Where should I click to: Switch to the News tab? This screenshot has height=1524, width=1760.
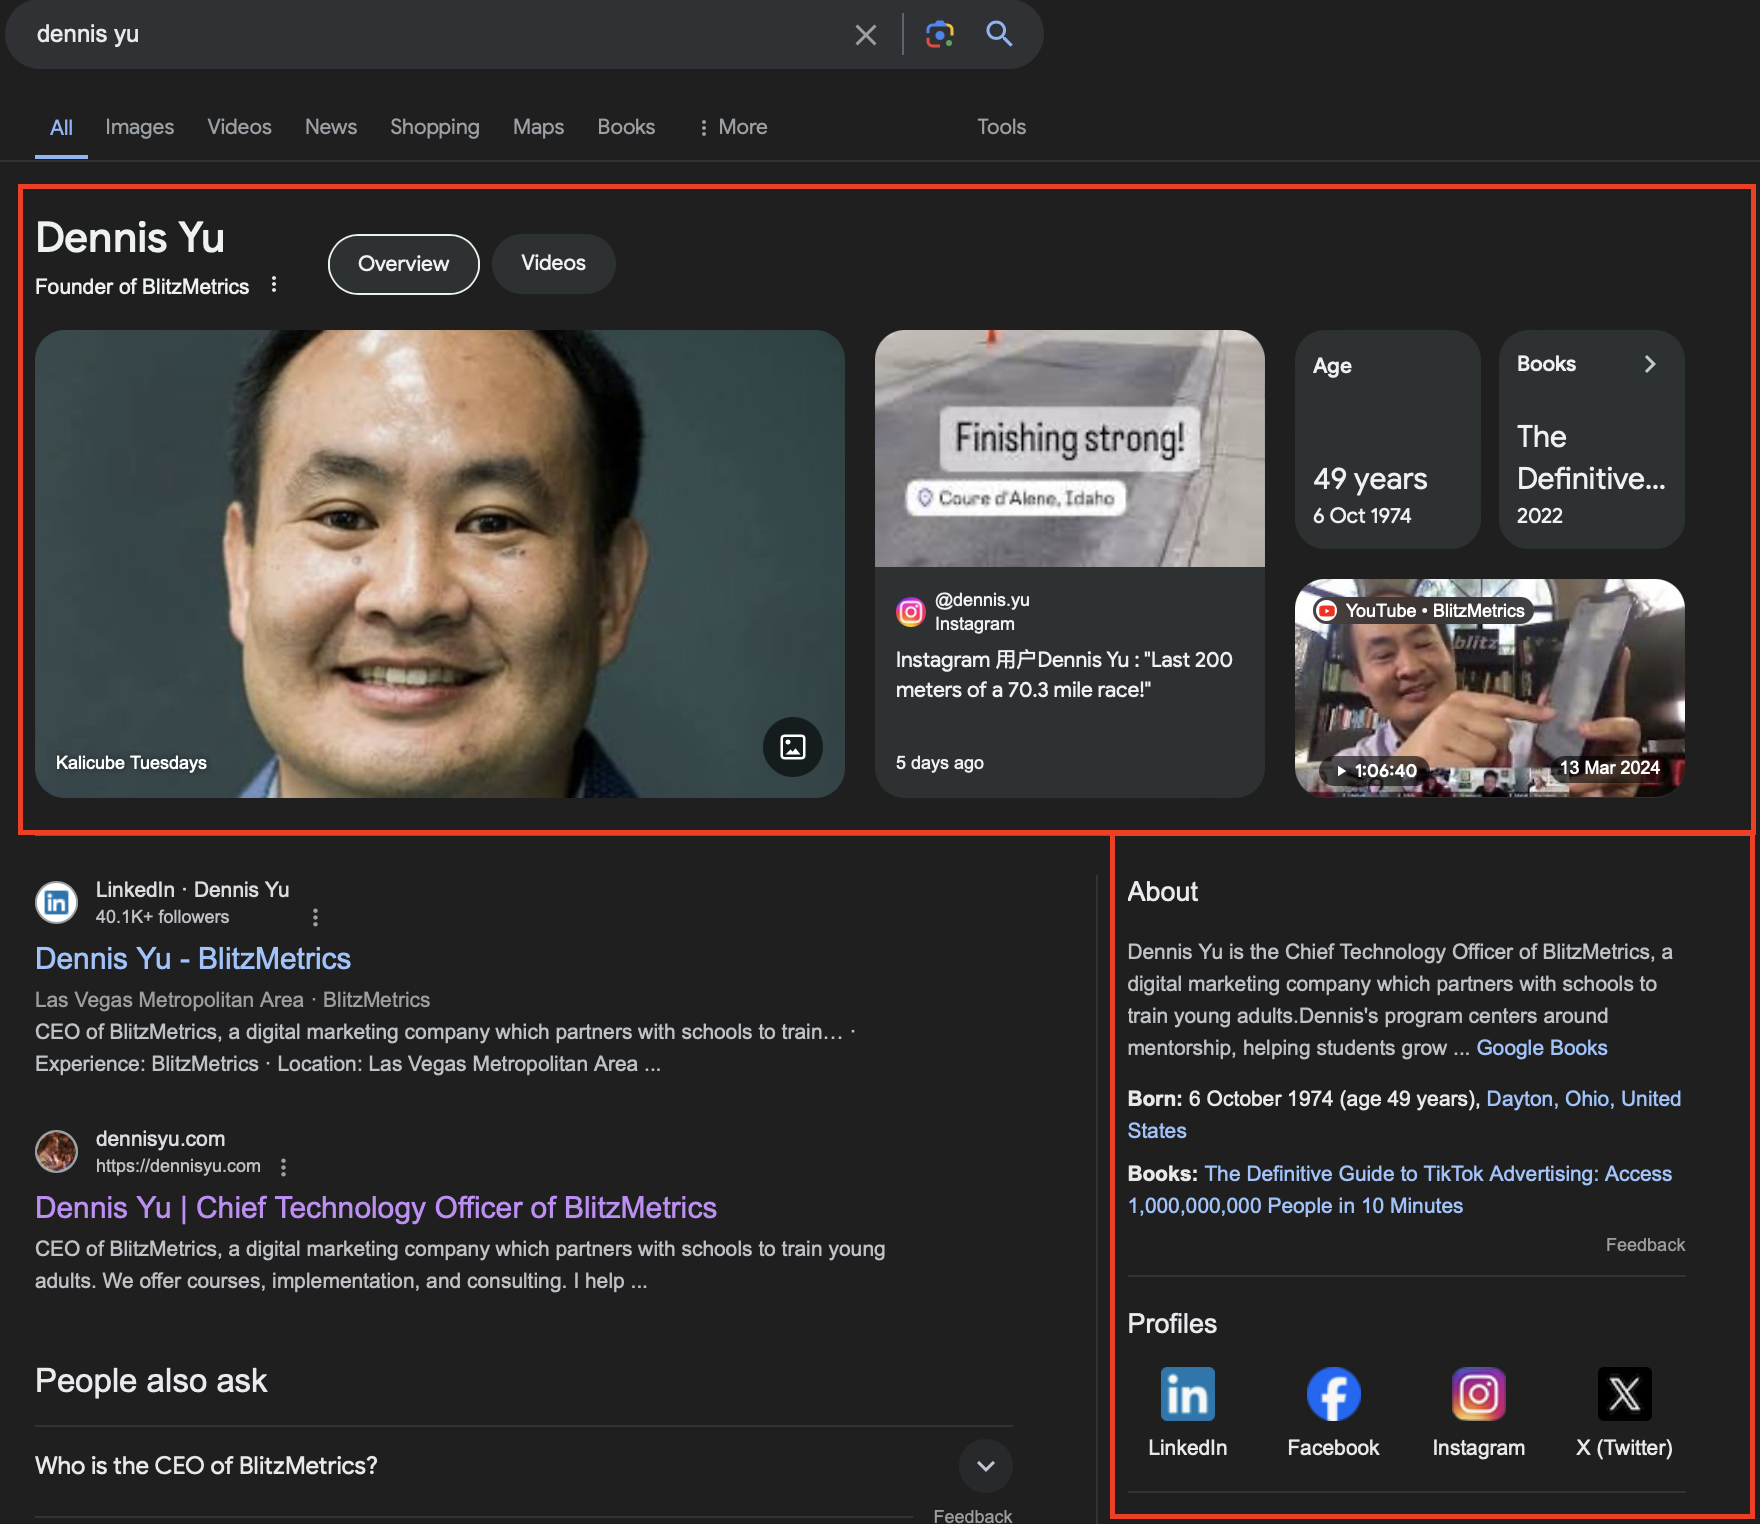click(x=330, y=127)
